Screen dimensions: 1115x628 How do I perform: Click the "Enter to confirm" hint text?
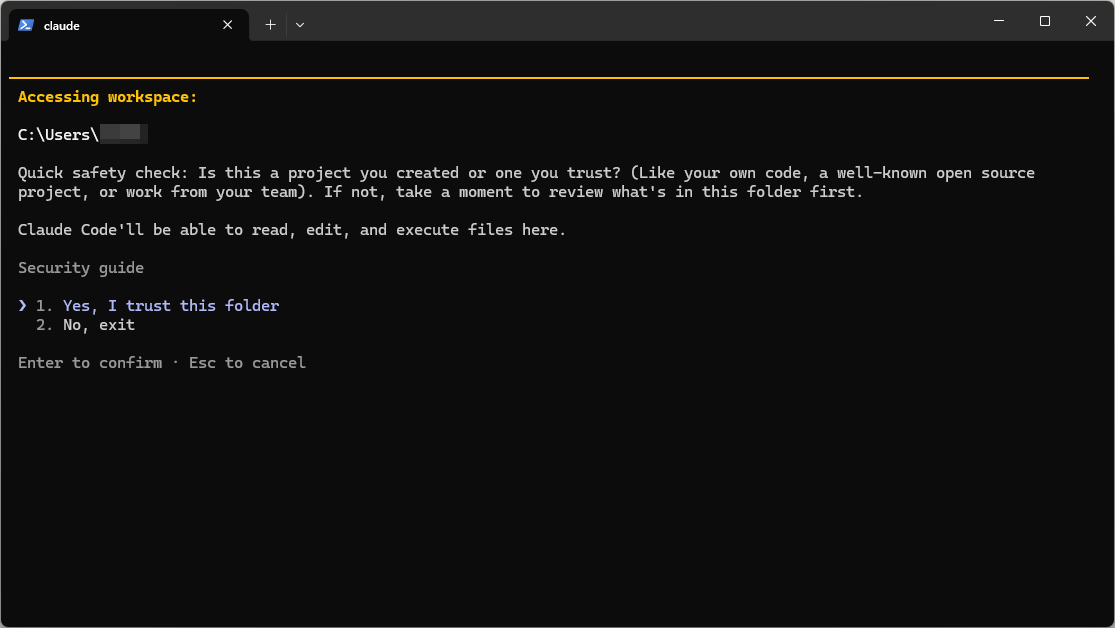[x=89, y=363]
